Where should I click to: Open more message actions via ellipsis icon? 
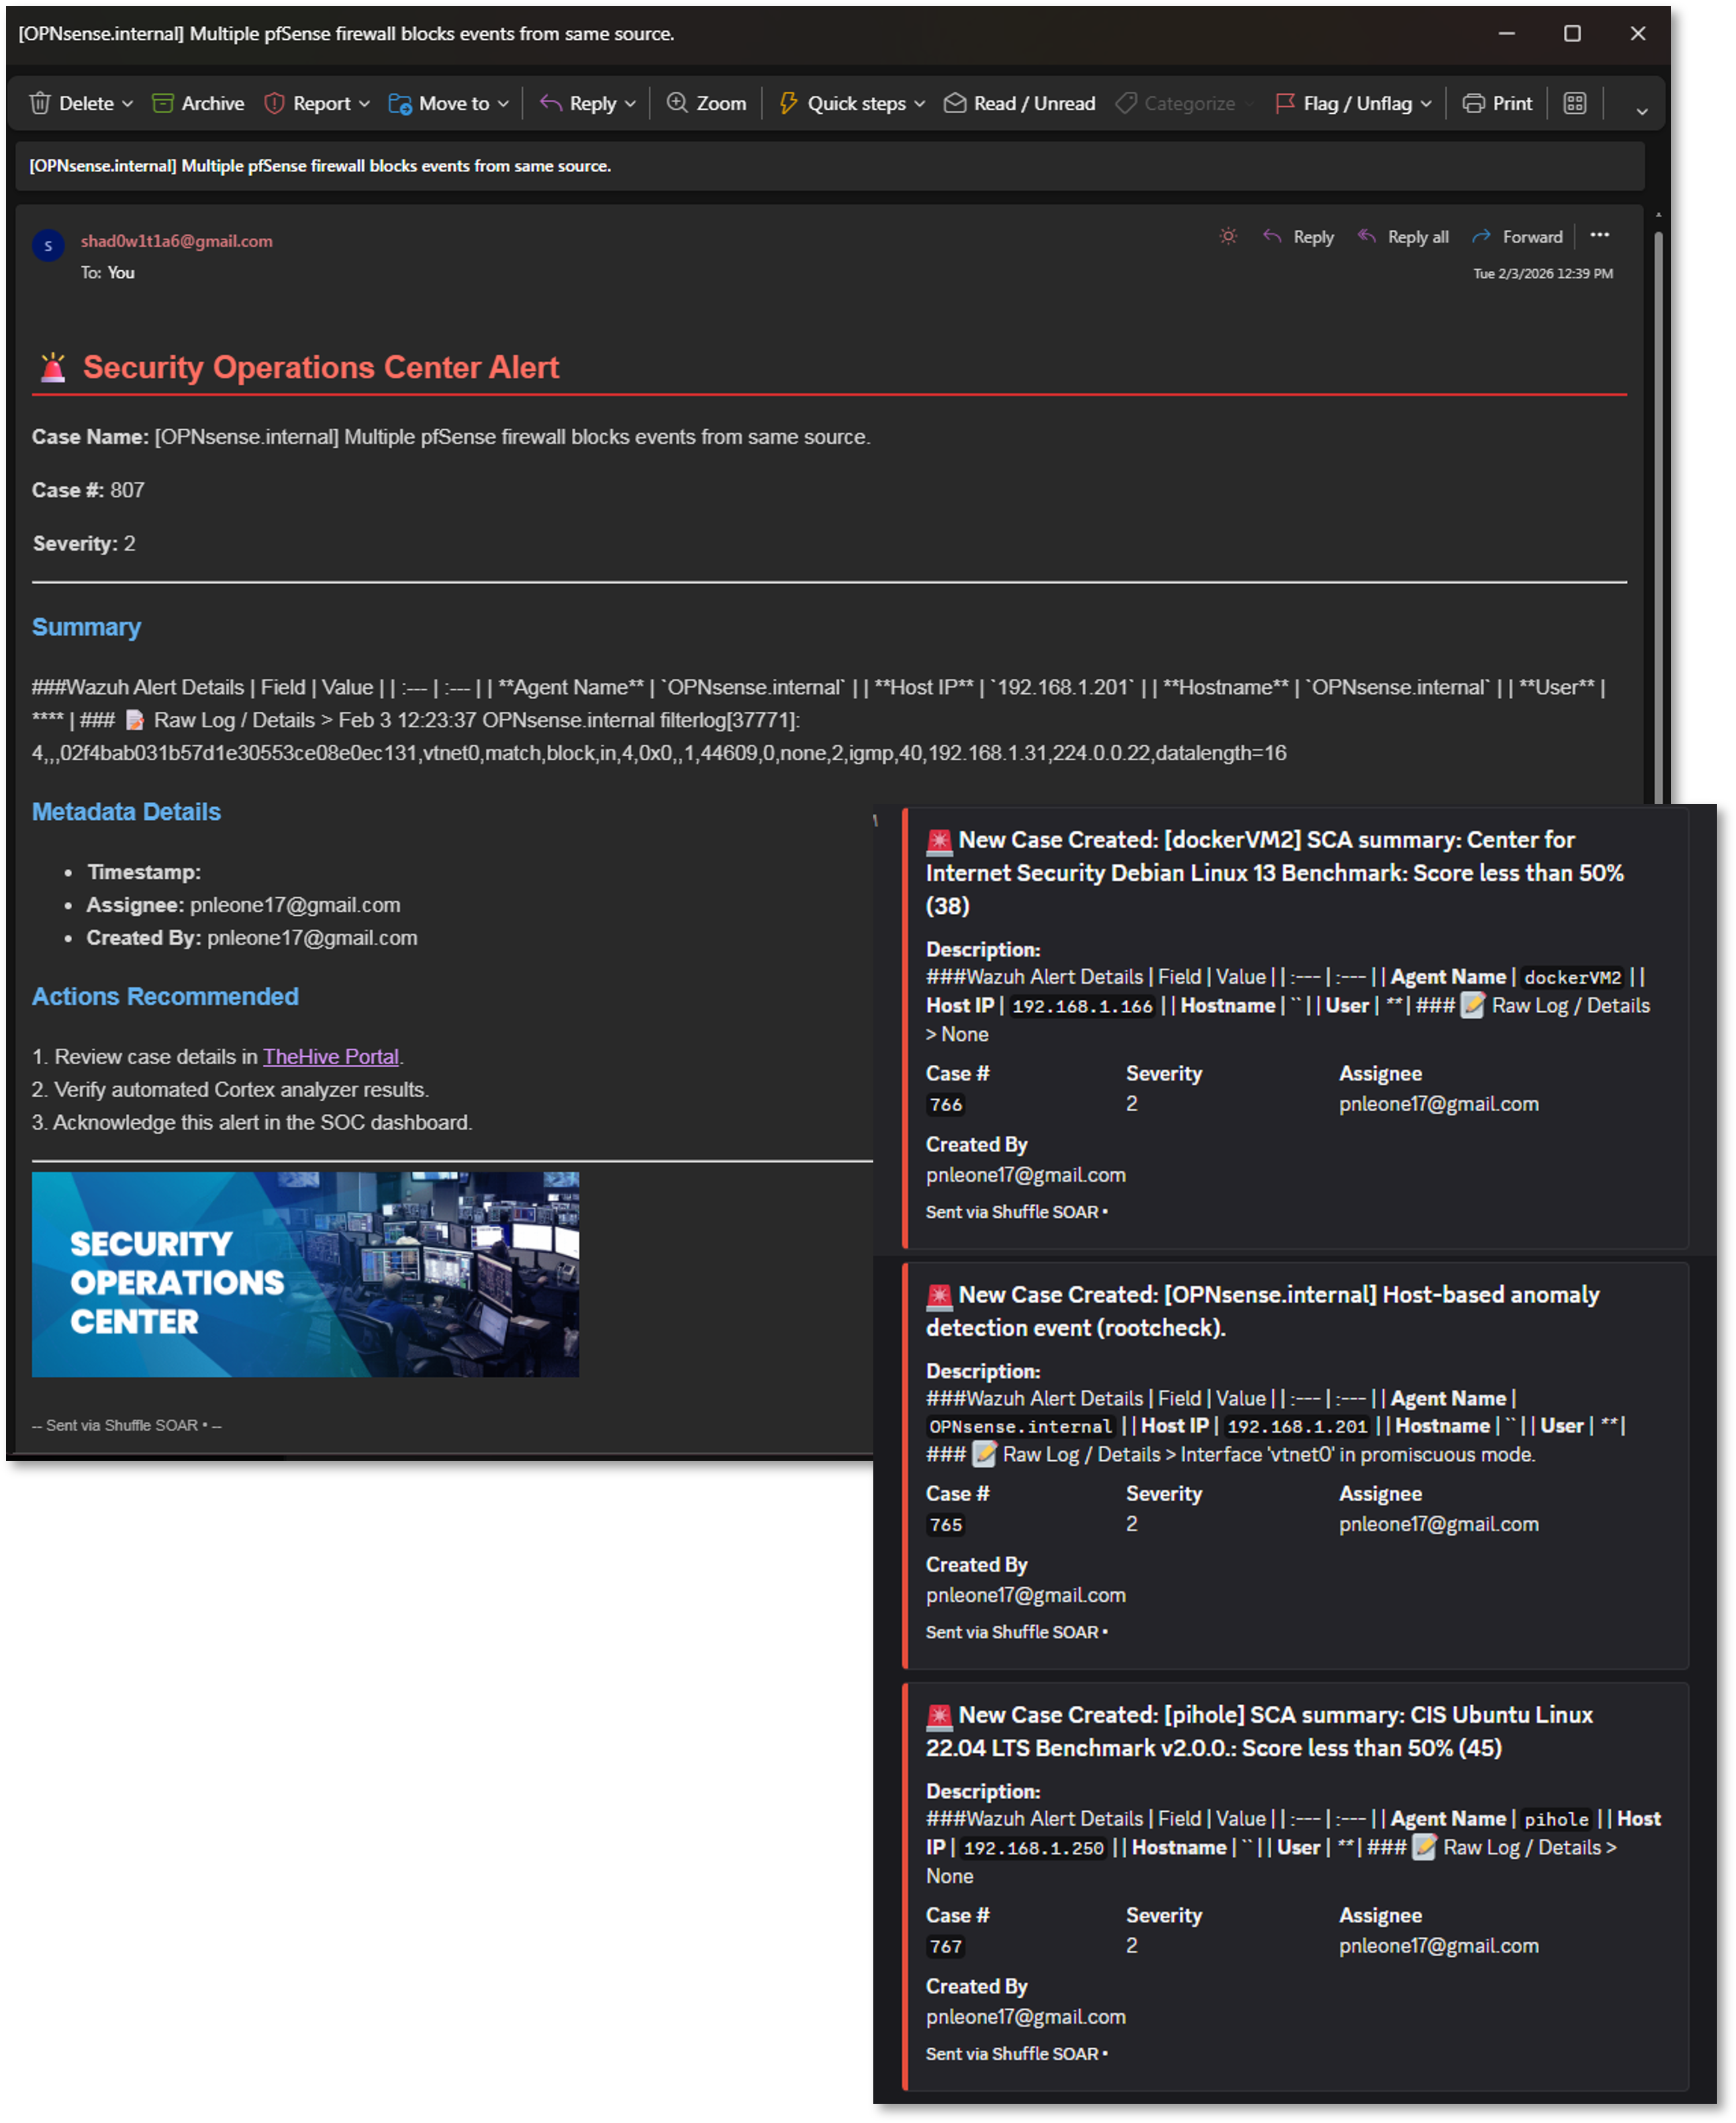tap(1600, 235)
